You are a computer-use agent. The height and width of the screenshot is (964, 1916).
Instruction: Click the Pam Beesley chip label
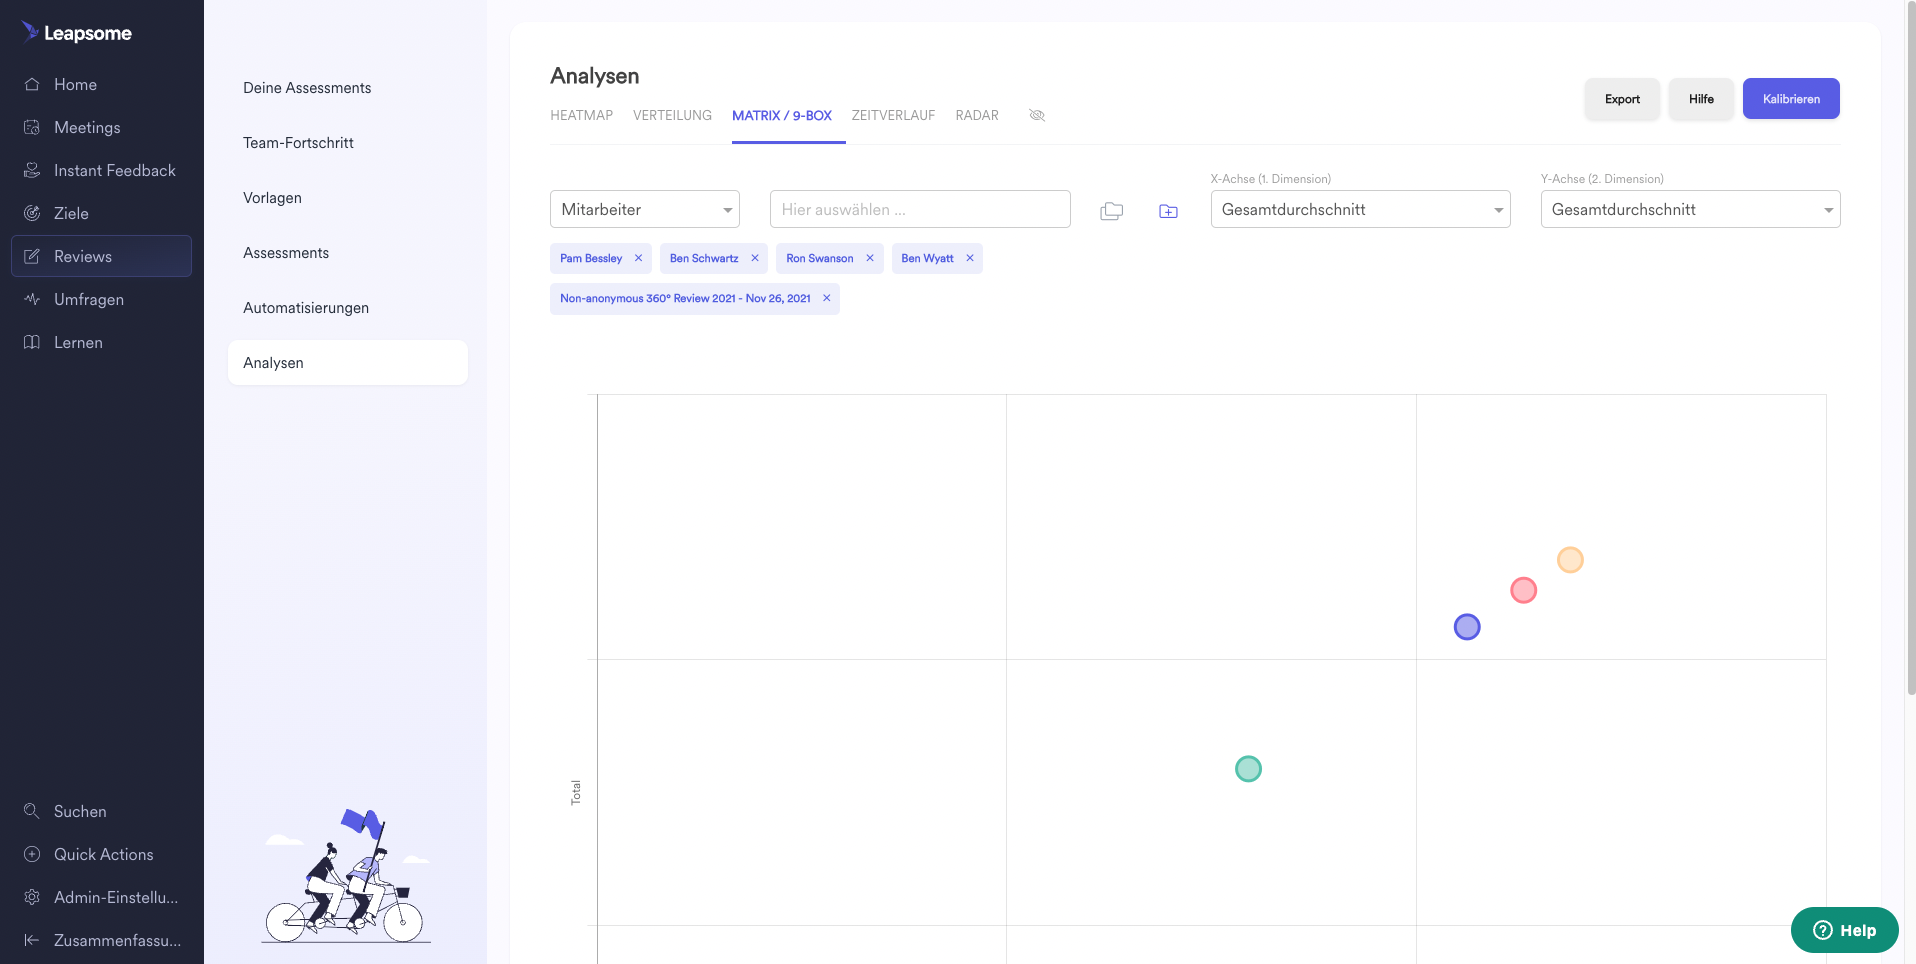click(x=591, y=258)
